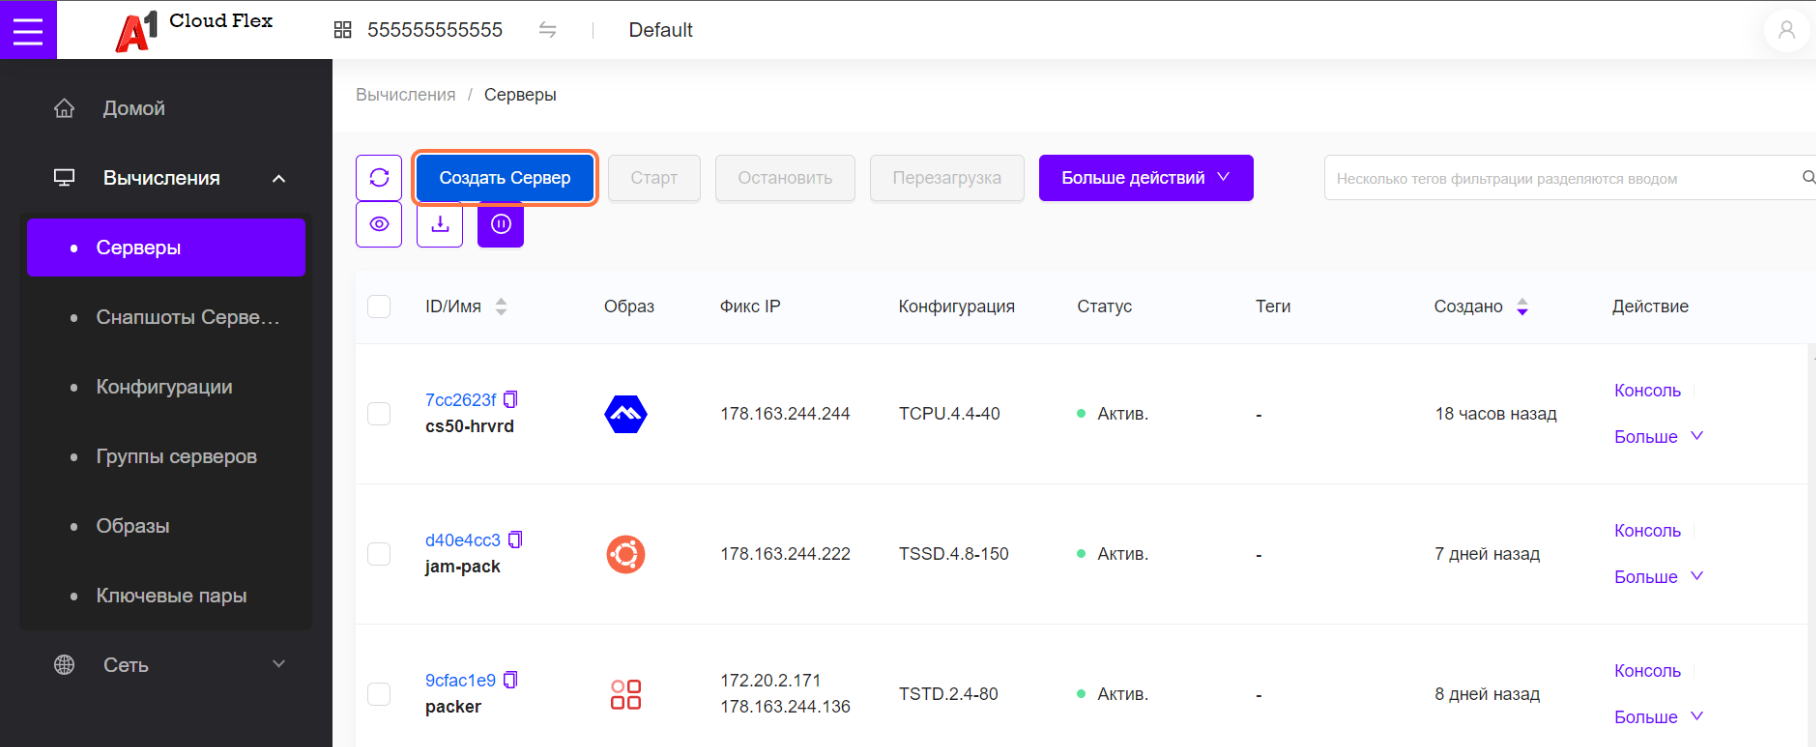Click the Перезагрузка button
The height and width of the screenshot is (747, 1816).
(x=947, y=178)
